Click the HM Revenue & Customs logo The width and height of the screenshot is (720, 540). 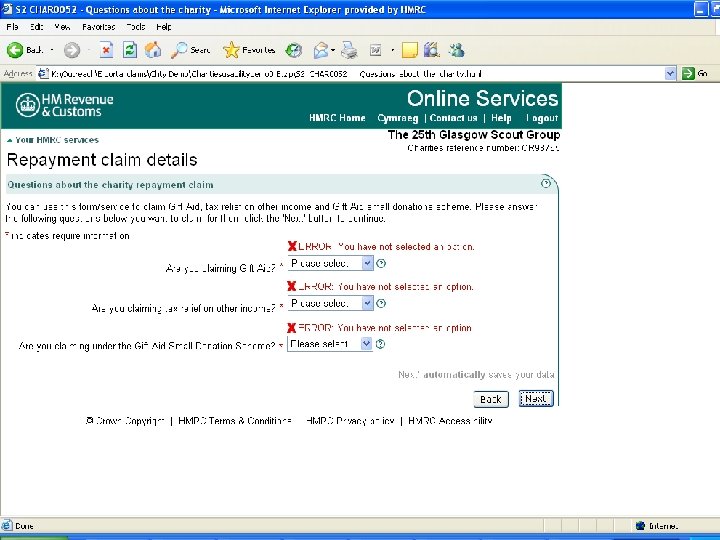64,105
